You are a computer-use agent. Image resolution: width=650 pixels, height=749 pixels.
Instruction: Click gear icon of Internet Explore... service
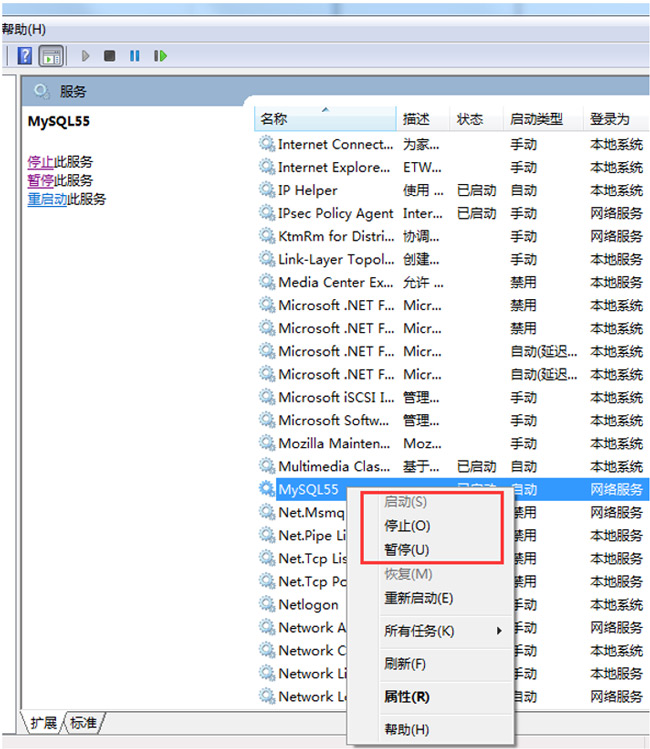click(266, 167)
